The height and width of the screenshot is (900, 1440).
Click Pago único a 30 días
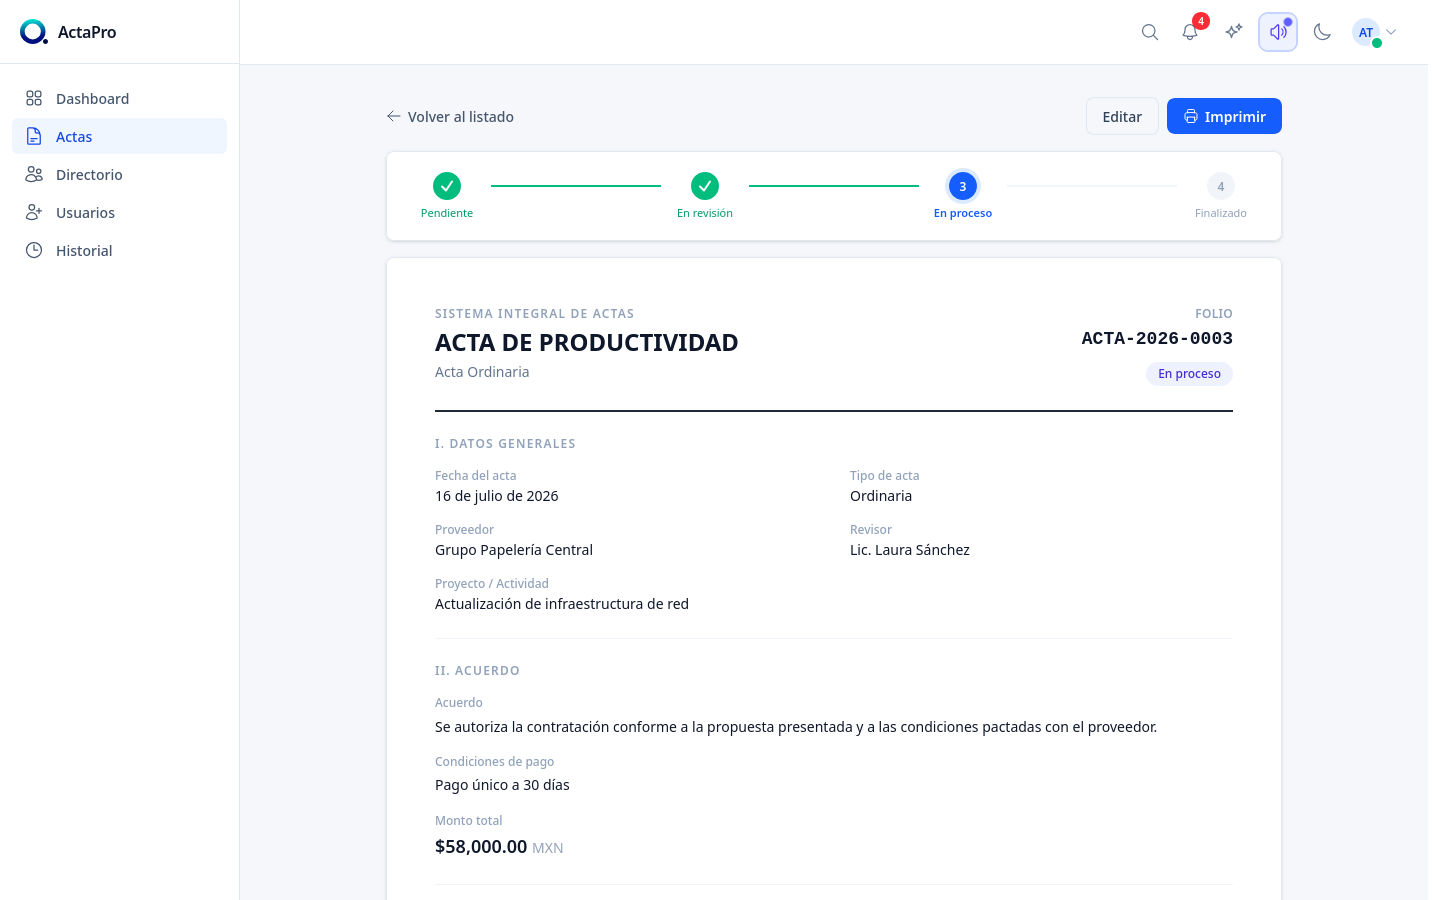click(x=502, y=785)
